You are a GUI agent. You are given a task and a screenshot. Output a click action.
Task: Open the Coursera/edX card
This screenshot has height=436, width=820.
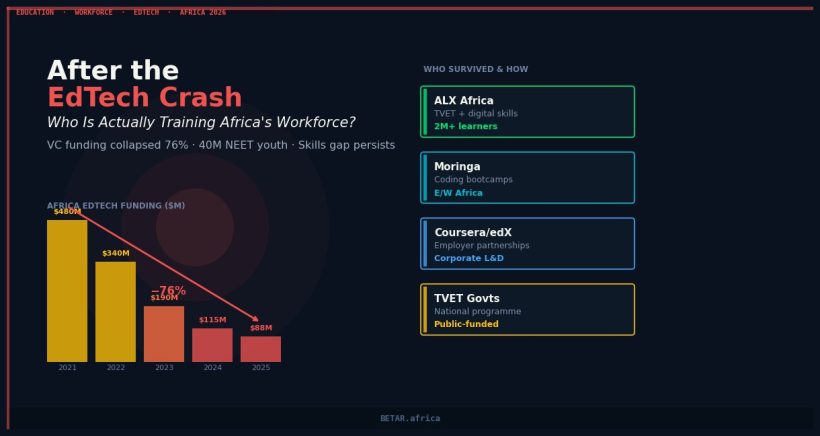(x=527, y=244)
